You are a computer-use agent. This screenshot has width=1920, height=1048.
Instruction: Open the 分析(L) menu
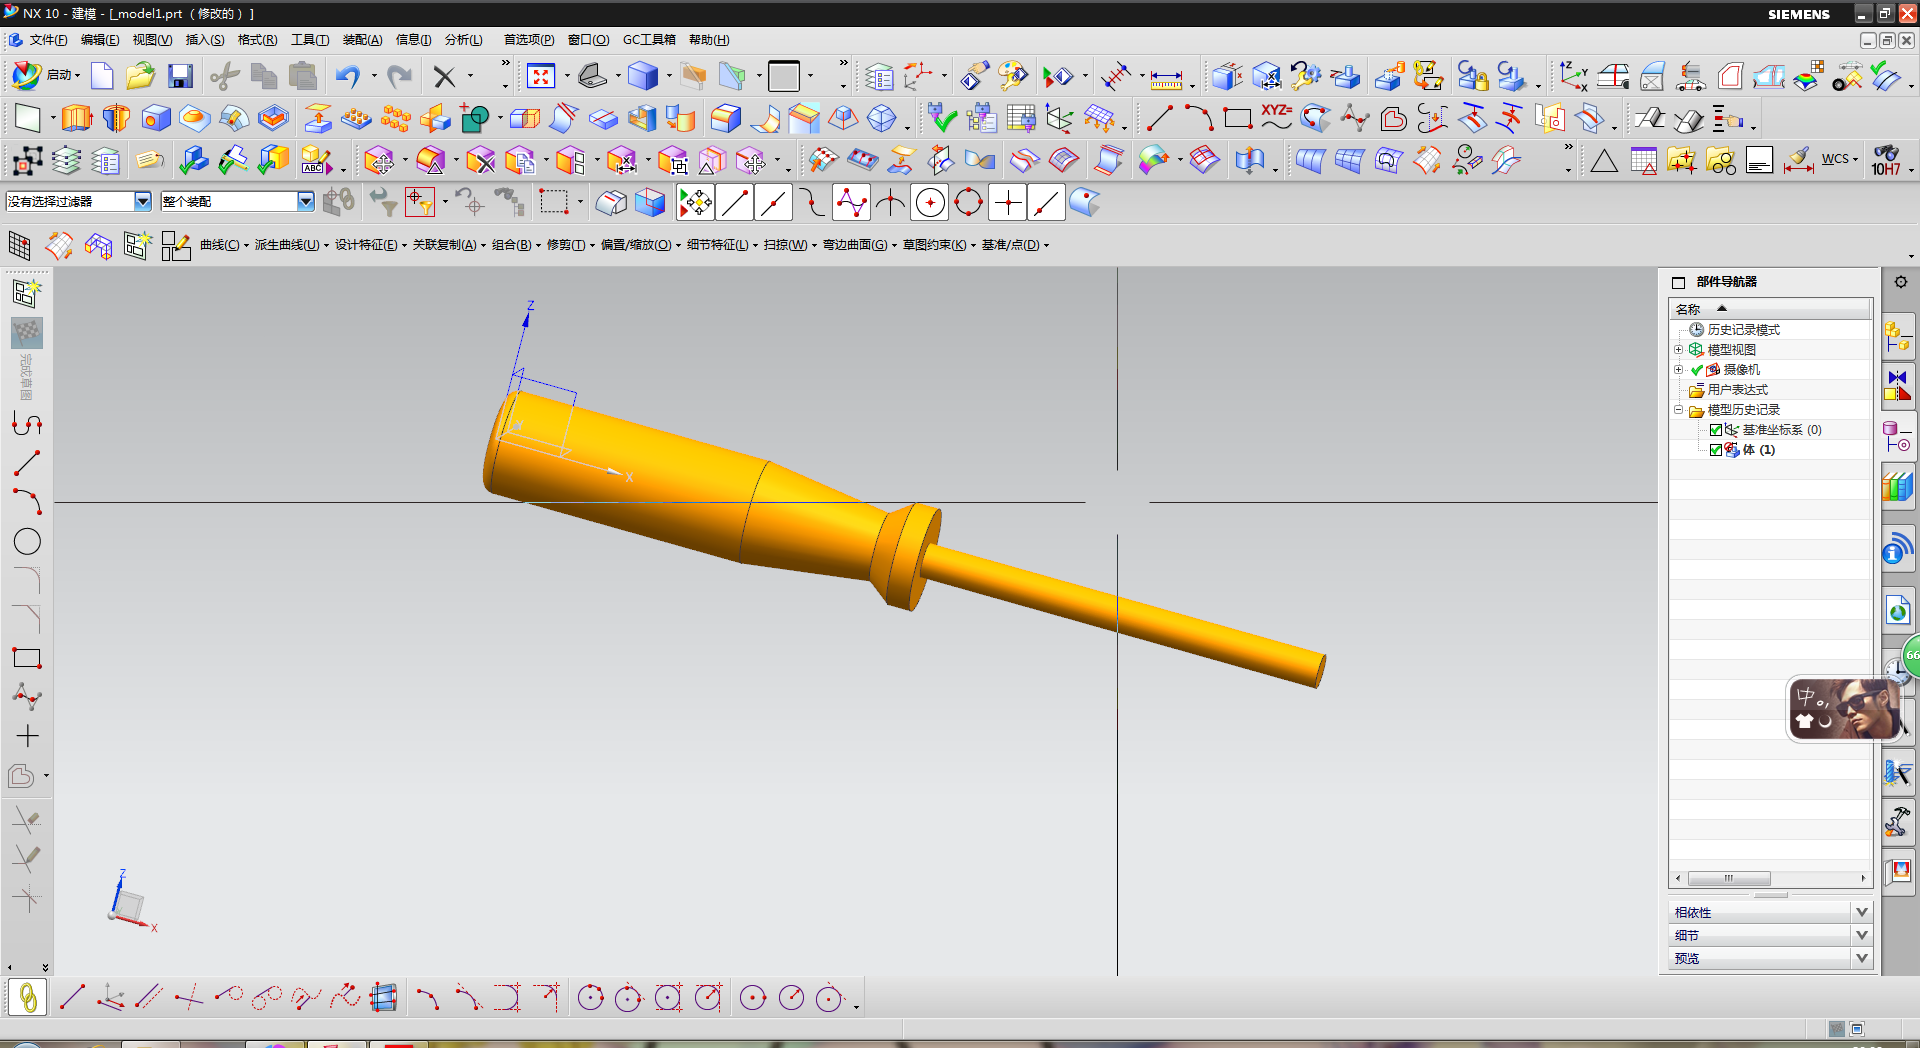[464, 40]
